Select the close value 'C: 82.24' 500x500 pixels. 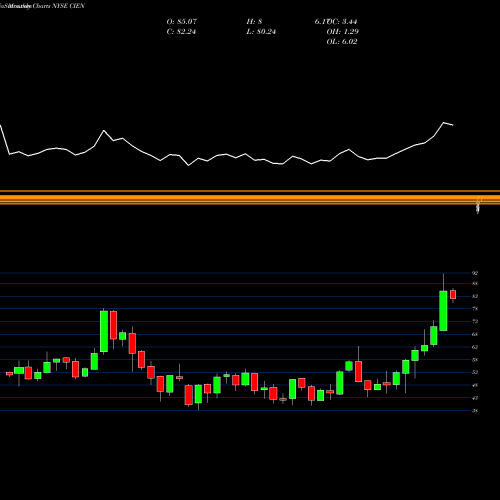tap(181, 32)
